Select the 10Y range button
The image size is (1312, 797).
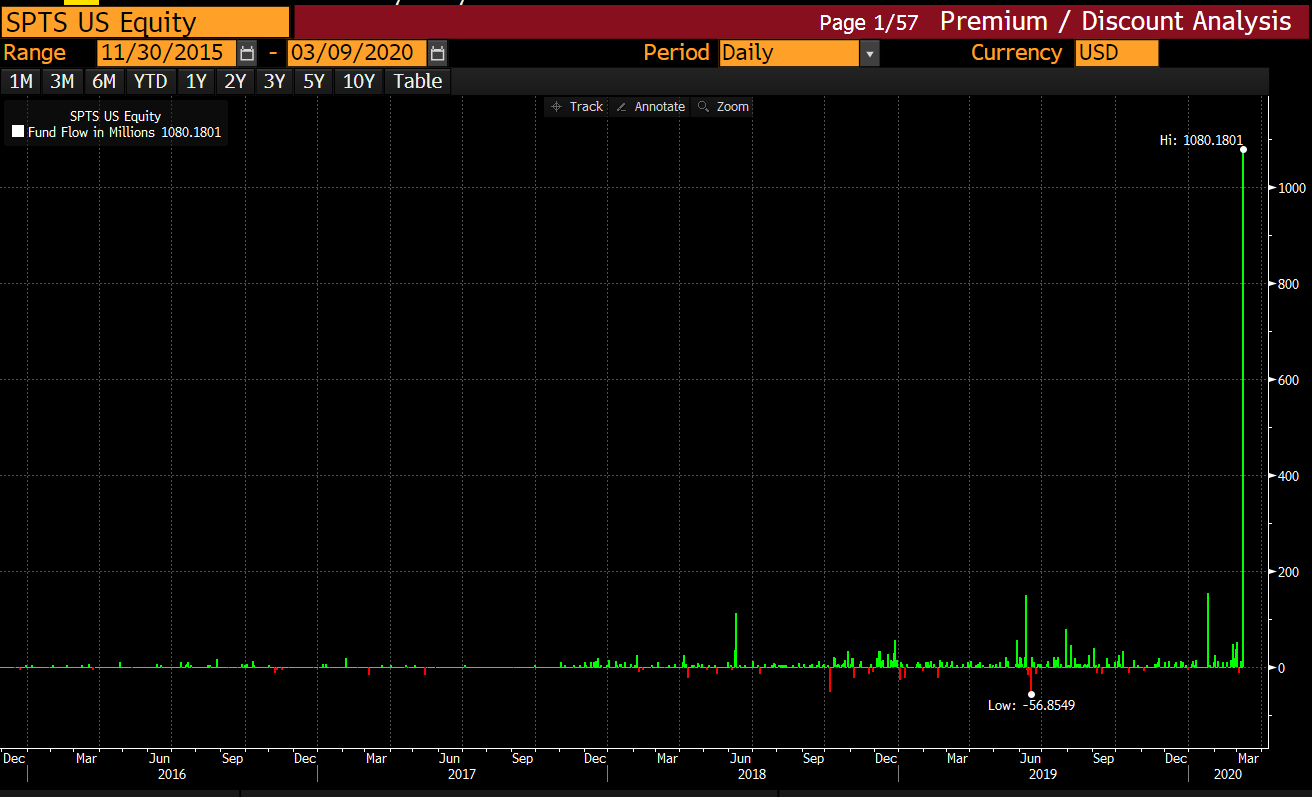click(x=358, y=81)
